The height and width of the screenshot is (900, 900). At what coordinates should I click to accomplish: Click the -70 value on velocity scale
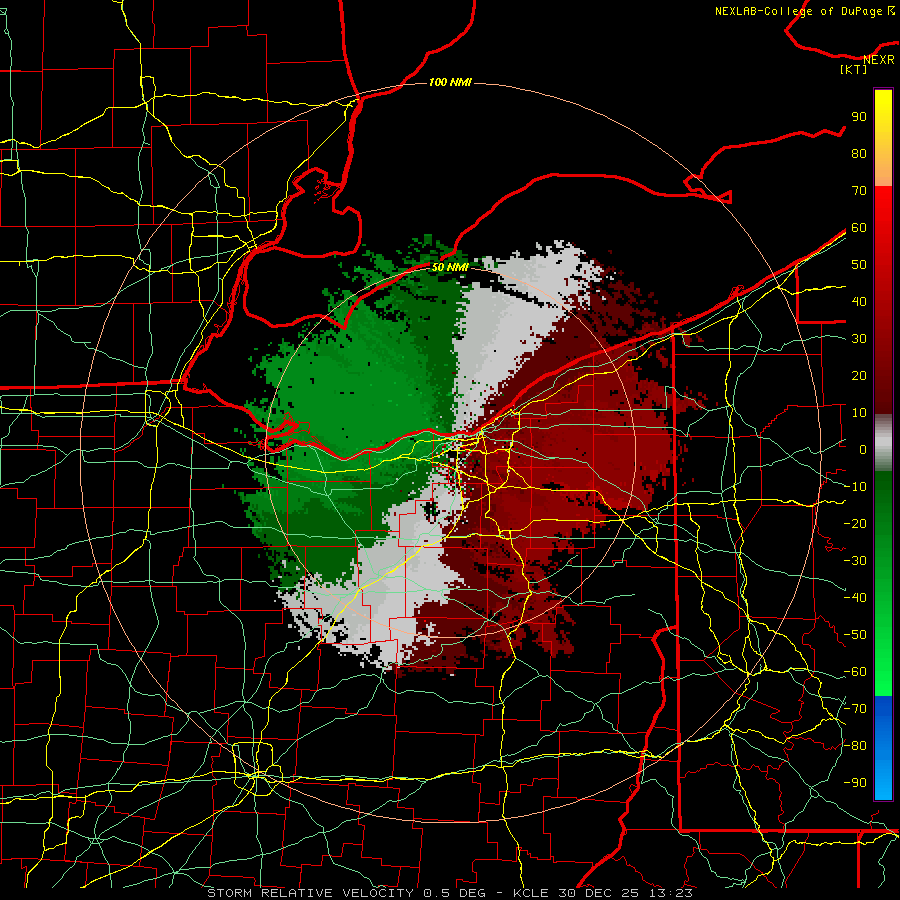click(855, 709)
